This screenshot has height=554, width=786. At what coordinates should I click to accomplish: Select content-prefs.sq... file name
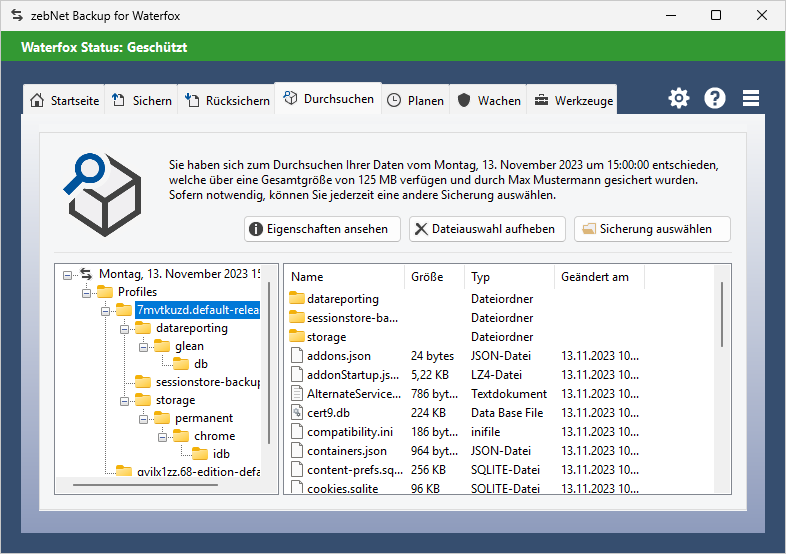tap(354, 470)
